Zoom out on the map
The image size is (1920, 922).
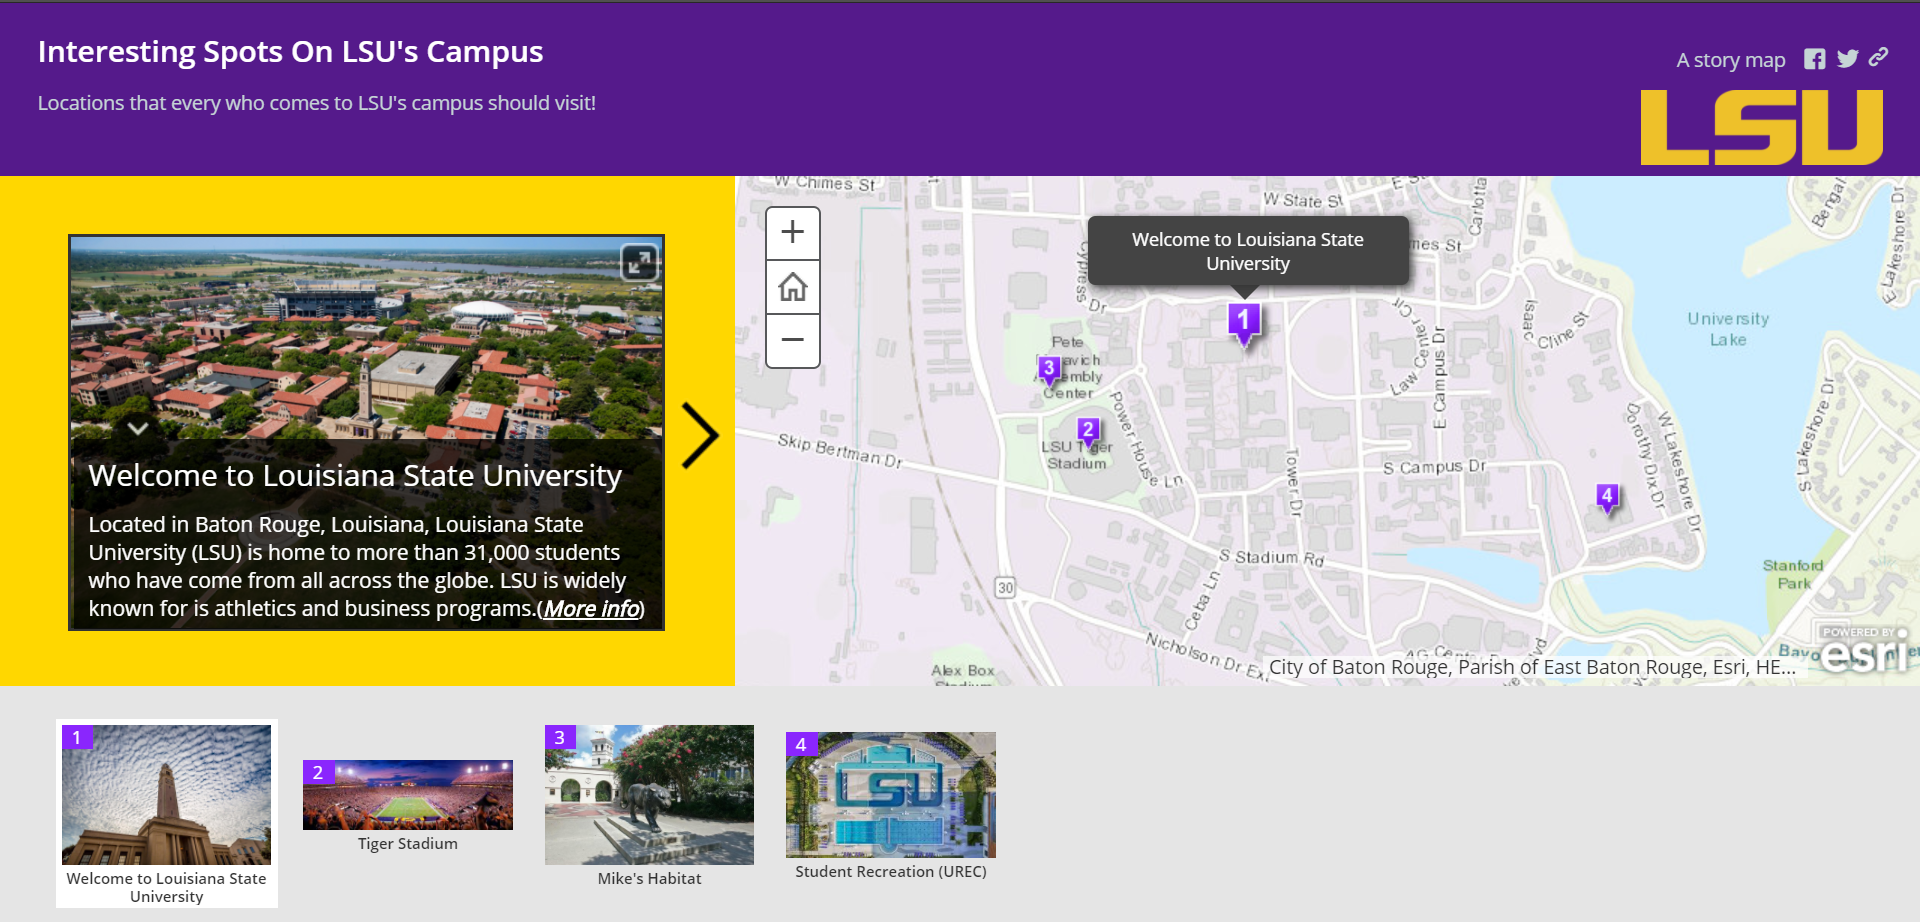click(x=793, y=340)
